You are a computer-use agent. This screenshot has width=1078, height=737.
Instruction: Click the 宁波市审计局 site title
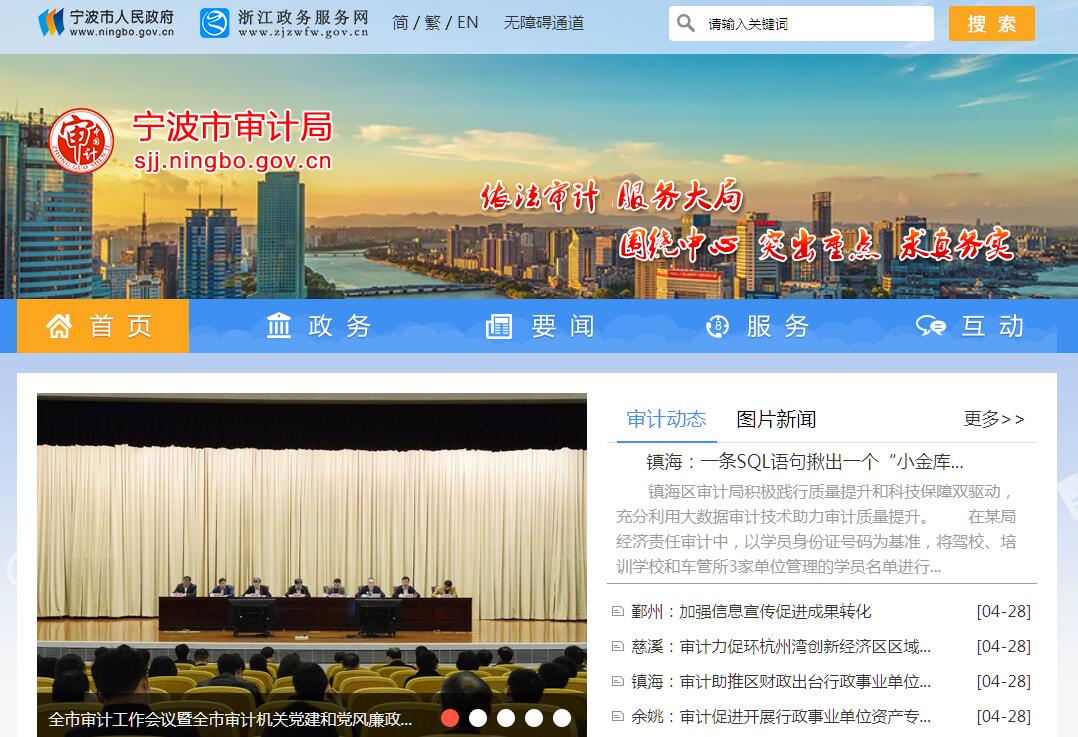(232, 126)
